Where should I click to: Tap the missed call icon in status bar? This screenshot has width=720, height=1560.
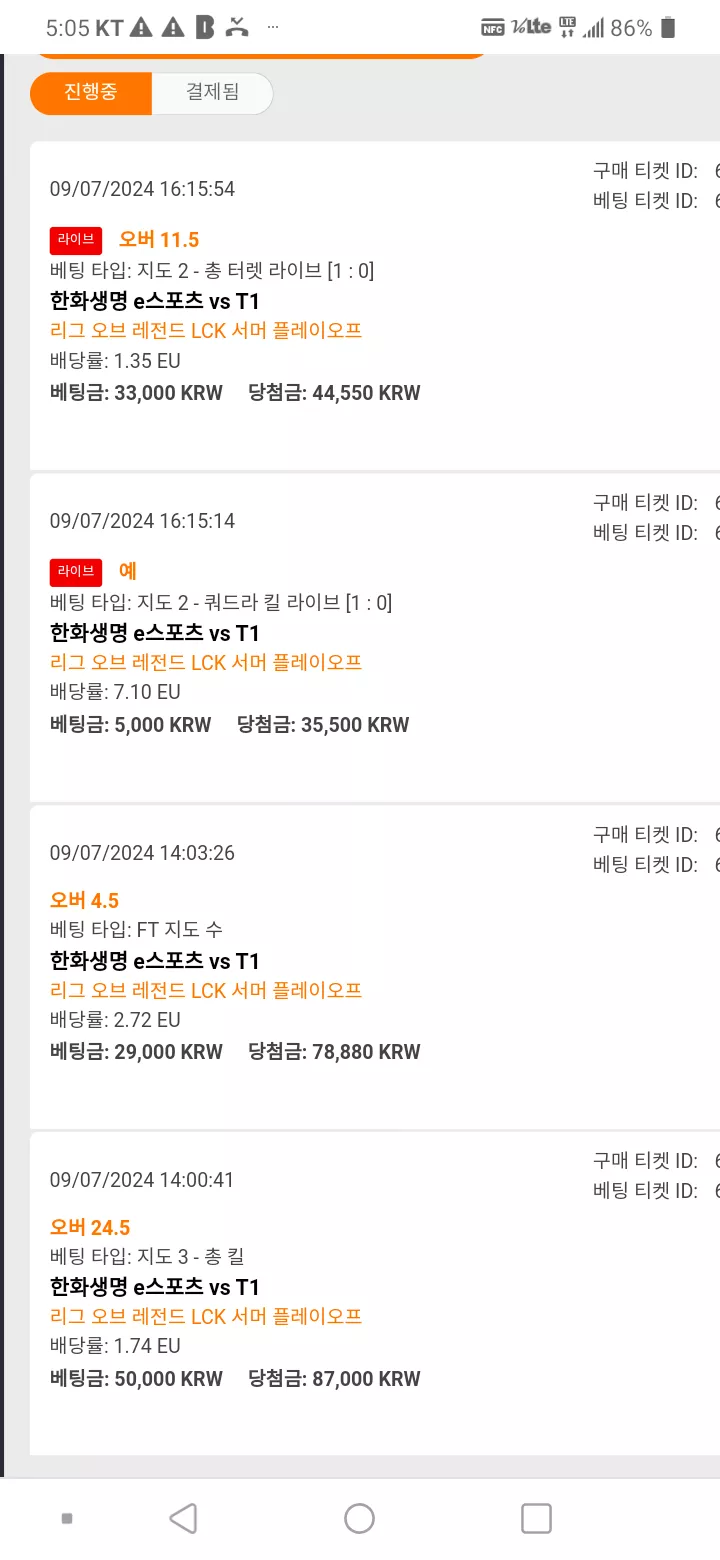pos(236,28)
